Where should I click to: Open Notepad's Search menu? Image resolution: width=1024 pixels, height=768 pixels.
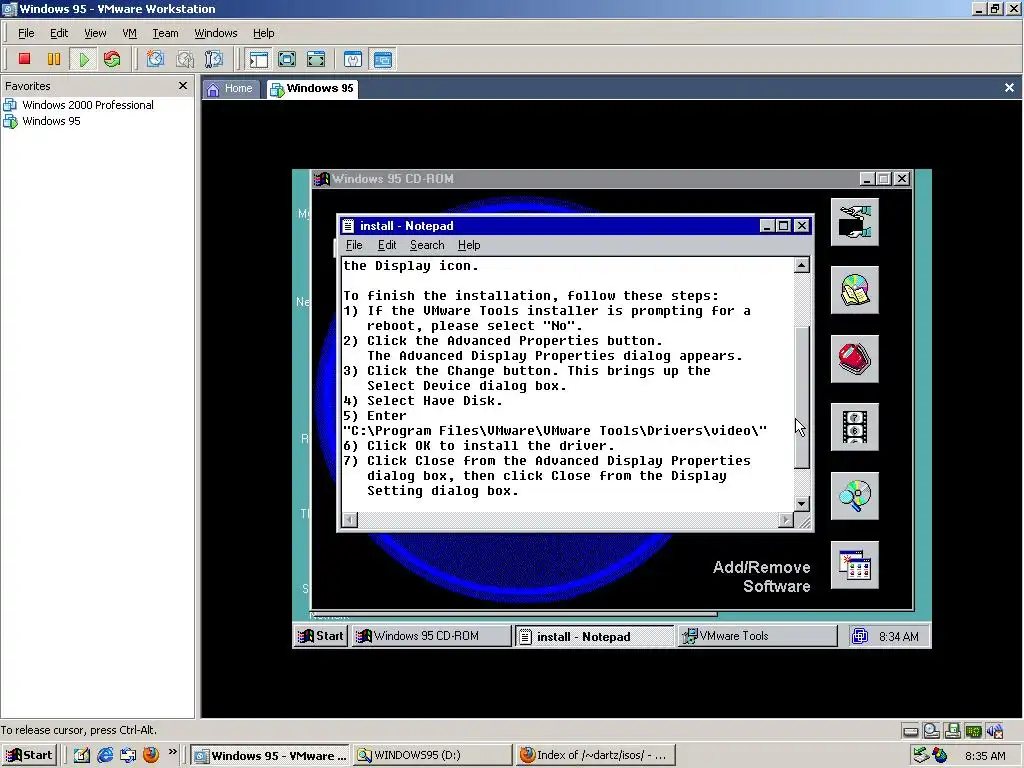[x=427, y=245]
